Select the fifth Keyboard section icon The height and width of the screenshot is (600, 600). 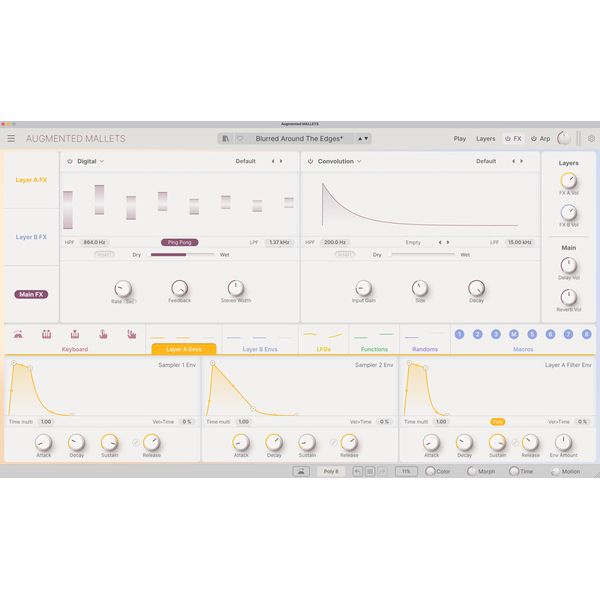[132, 334]
